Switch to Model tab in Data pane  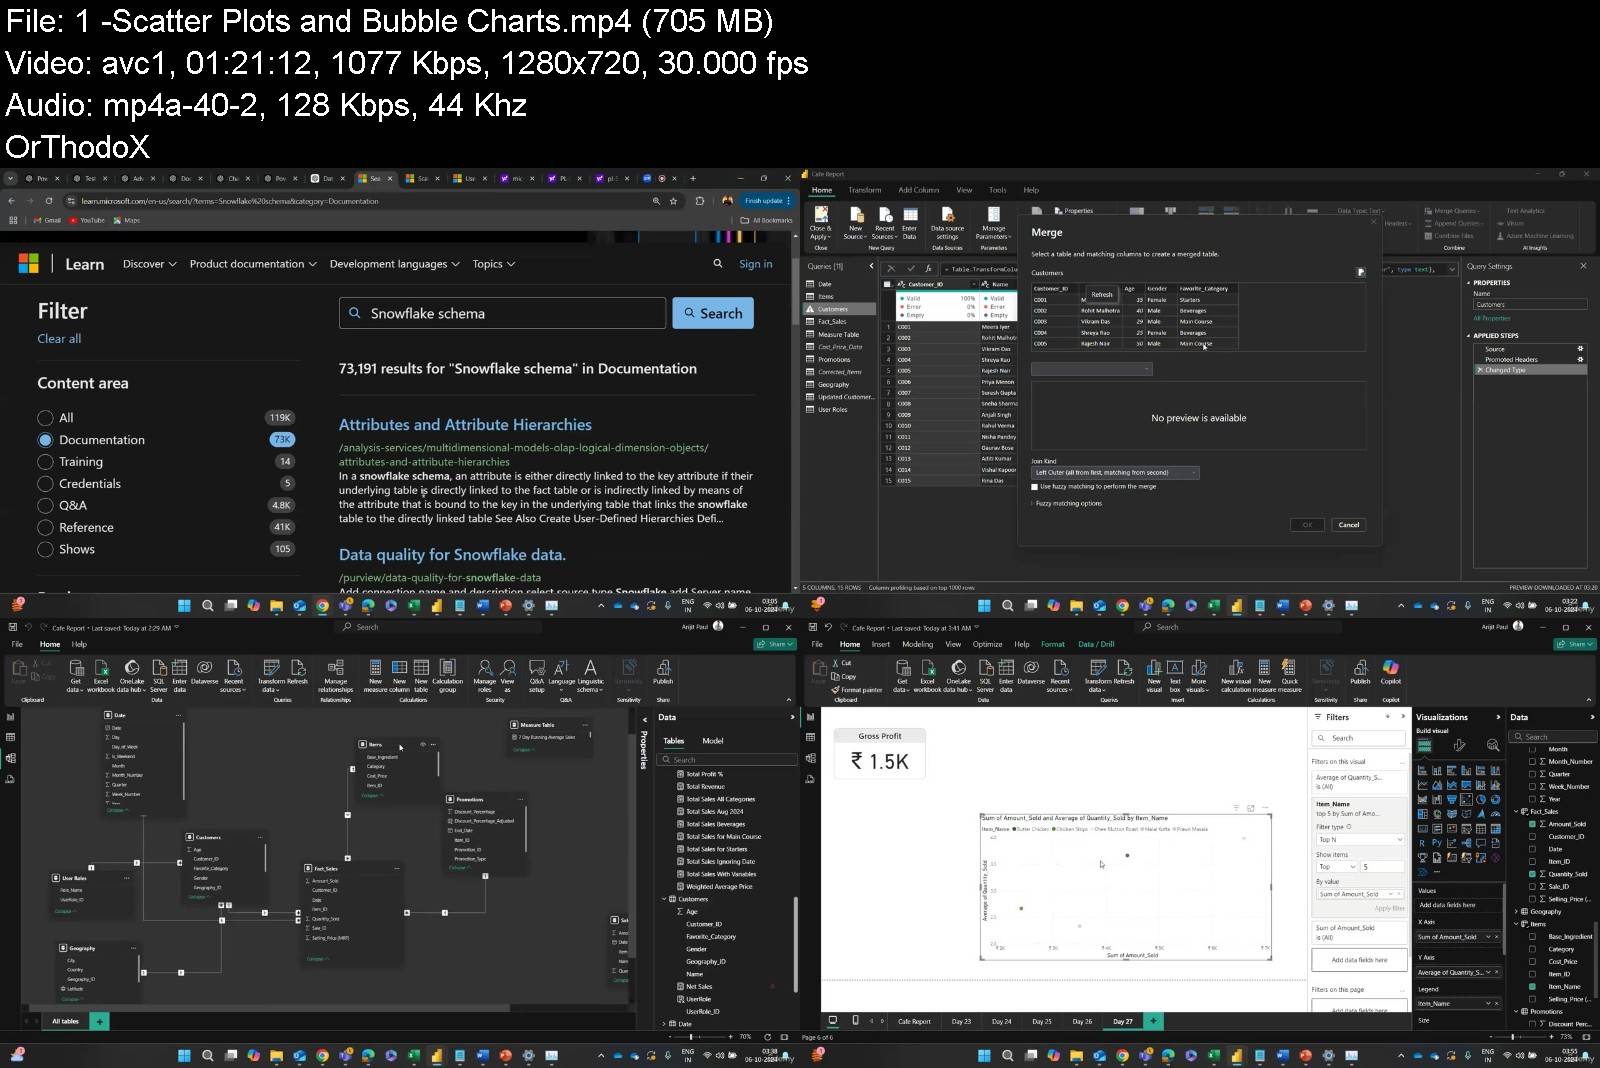[x=713, y=741]
